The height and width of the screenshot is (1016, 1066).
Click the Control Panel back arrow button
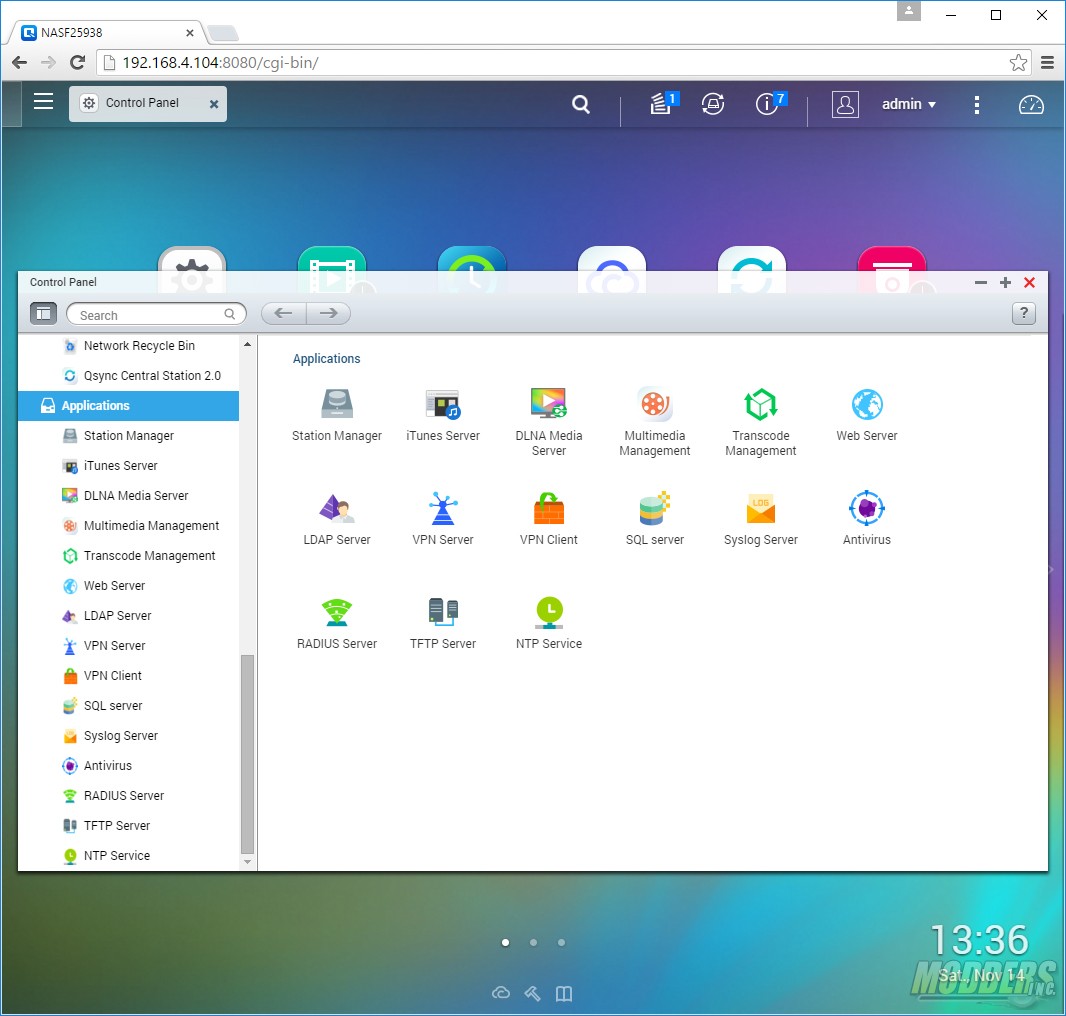[283, 313]
